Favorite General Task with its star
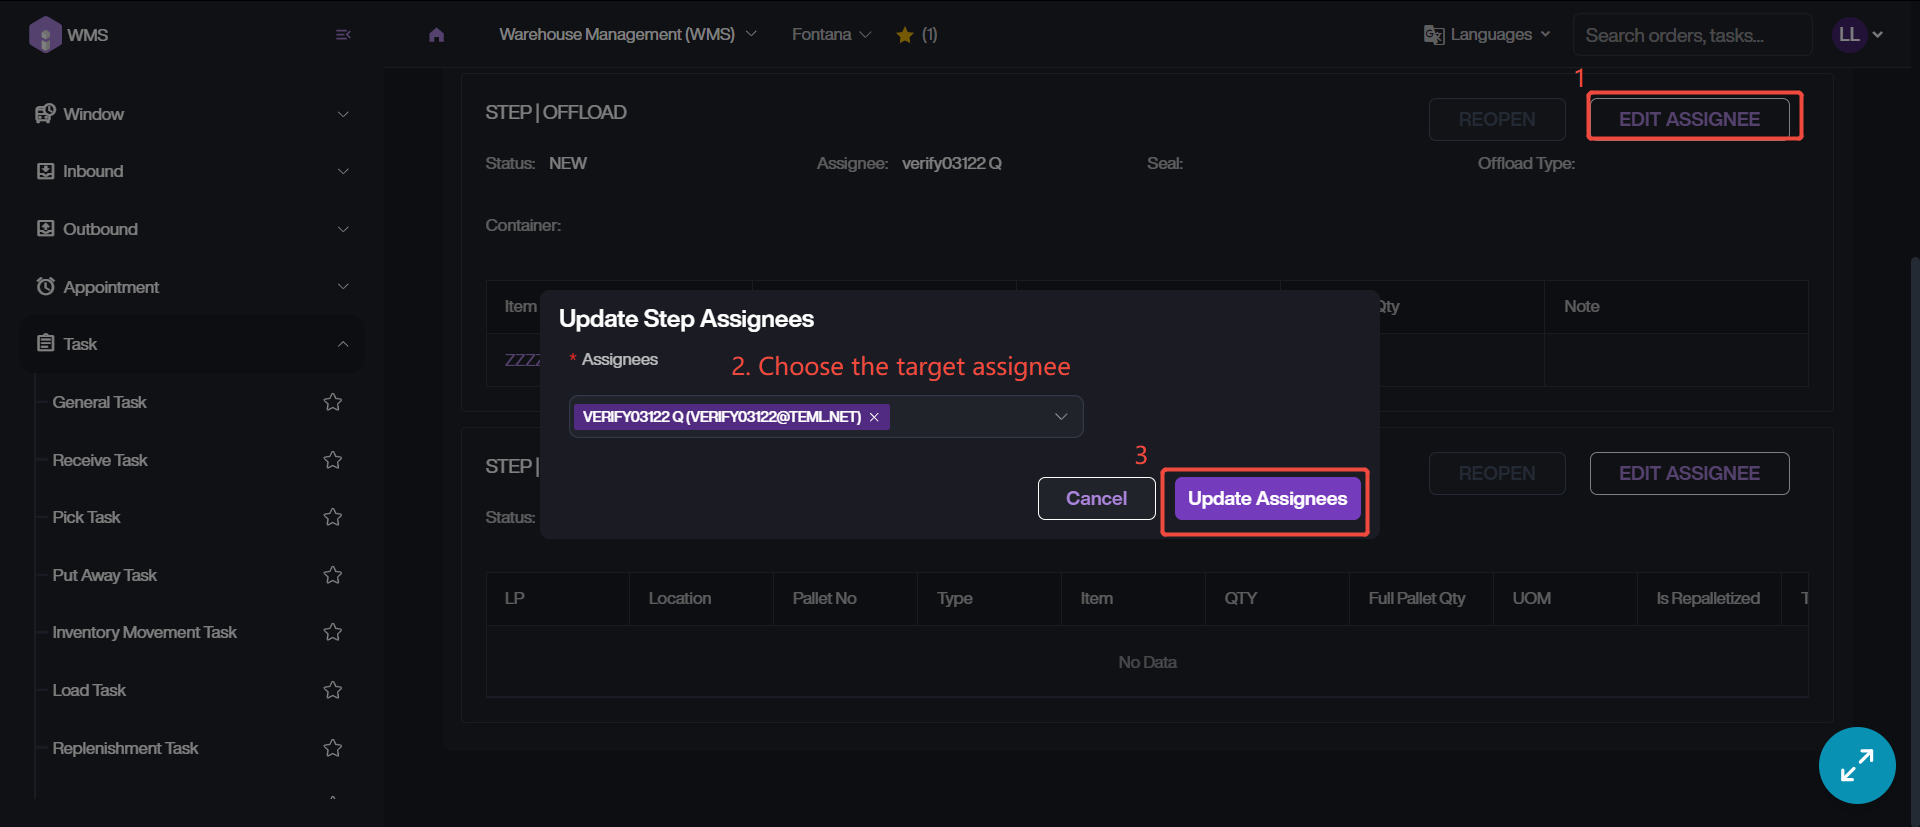This screenshot has width=1920, height=827. tap(333, 402)
